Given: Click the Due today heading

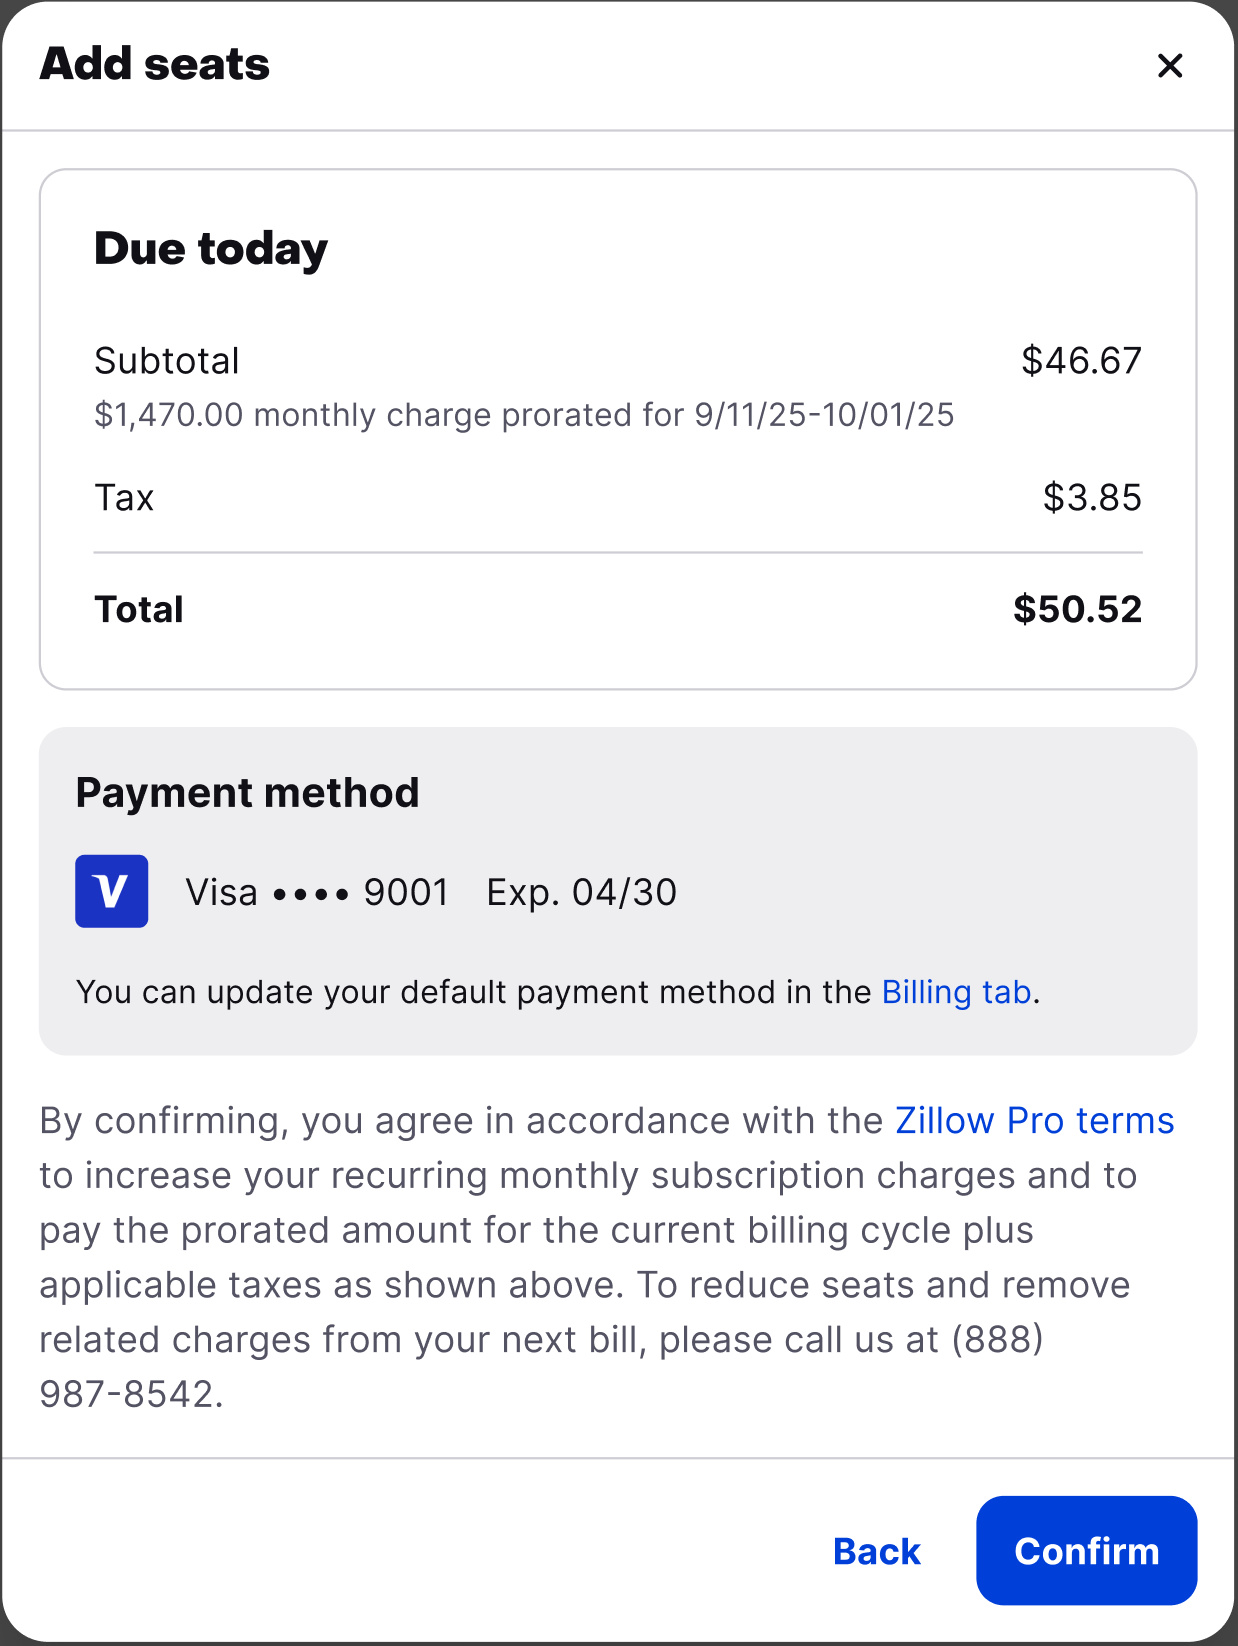Looking at the screenshot, I should point(211,249).
